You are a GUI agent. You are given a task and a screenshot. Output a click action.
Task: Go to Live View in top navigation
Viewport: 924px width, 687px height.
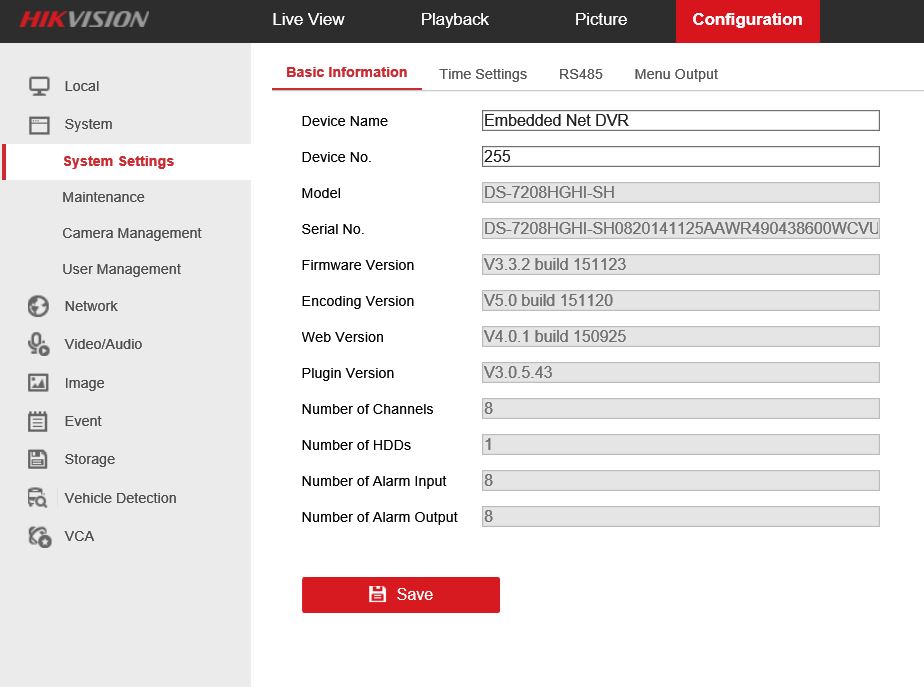point(308,20)
